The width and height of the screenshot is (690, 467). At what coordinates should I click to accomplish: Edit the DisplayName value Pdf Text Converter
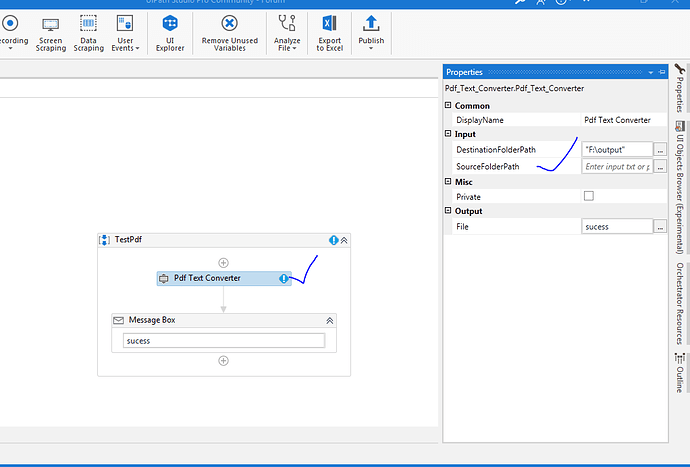pyautogui.click(x=624, y=120)
